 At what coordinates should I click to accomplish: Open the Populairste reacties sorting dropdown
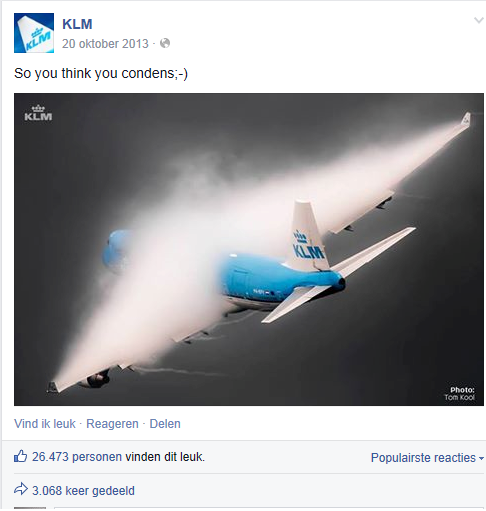pos(427,458)
